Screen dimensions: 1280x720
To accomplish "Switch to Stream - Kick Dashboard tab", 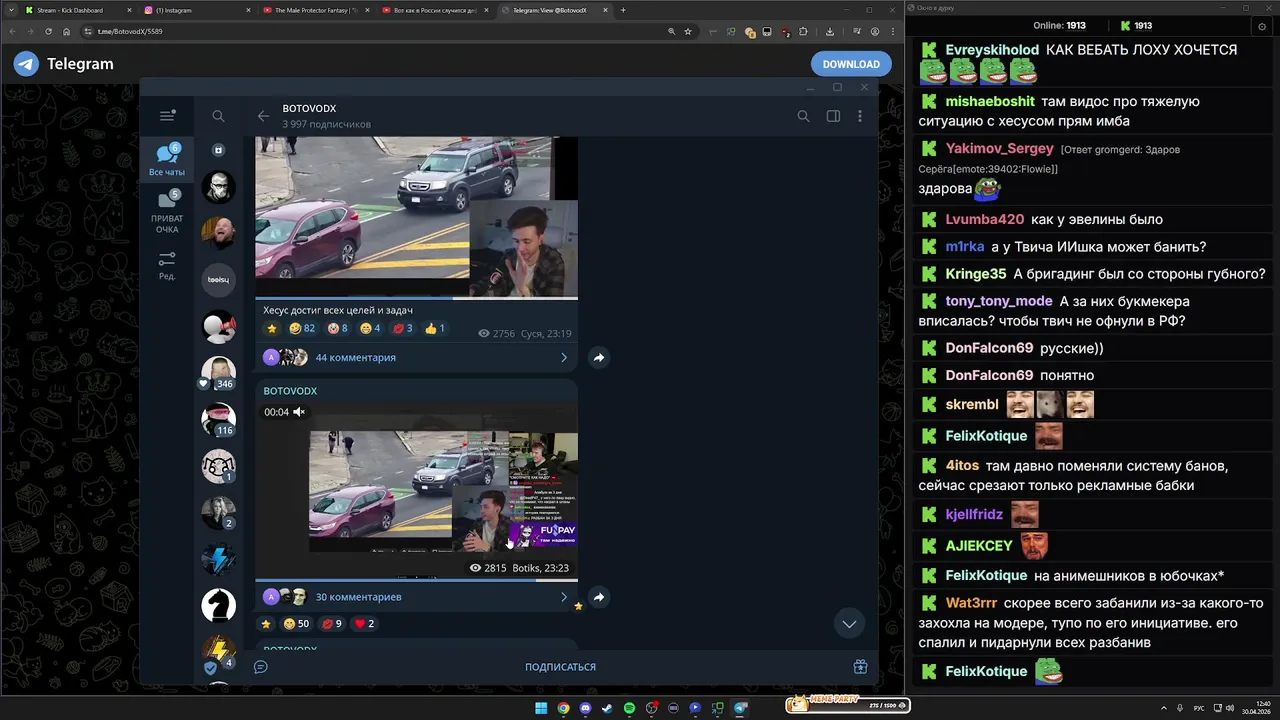I will [x=78, y=10].
